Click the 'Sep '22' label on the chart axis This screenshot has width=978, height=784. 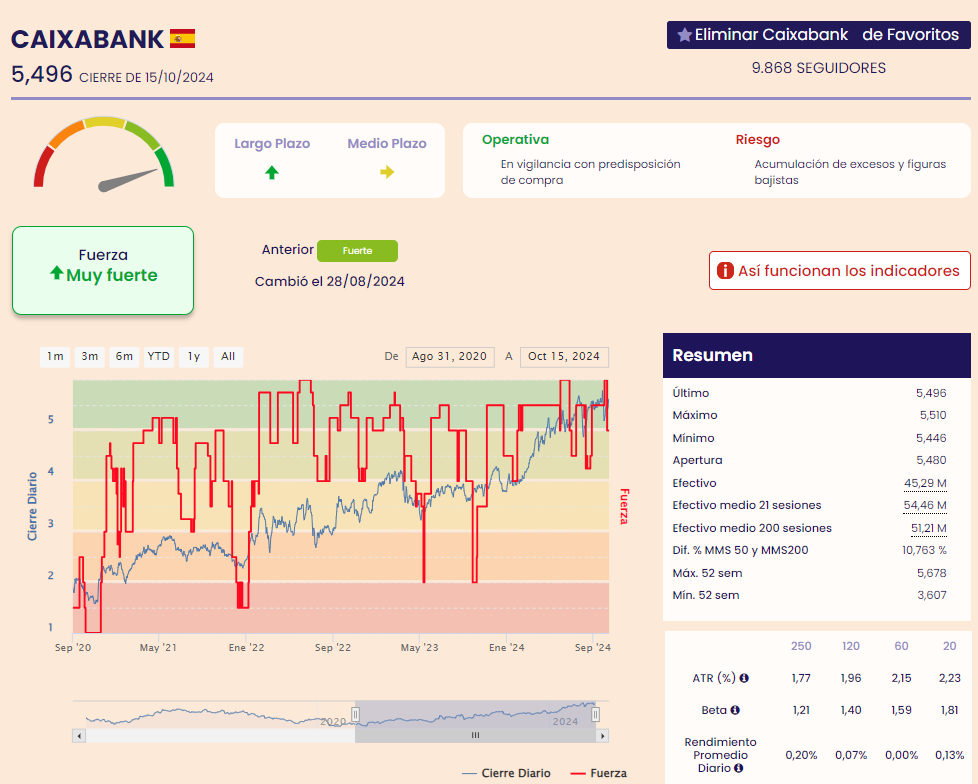[333, 647]
